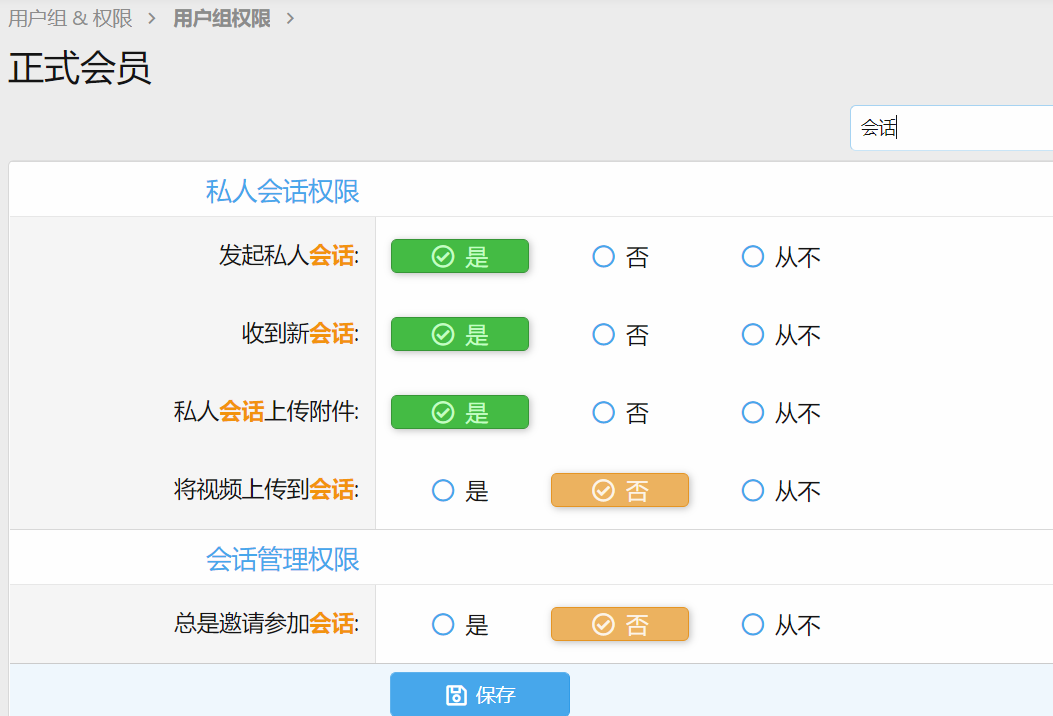1053x716 pixels.
Task: Go to 用户组权限 breadcrumb link
Action: pos(222,19)
